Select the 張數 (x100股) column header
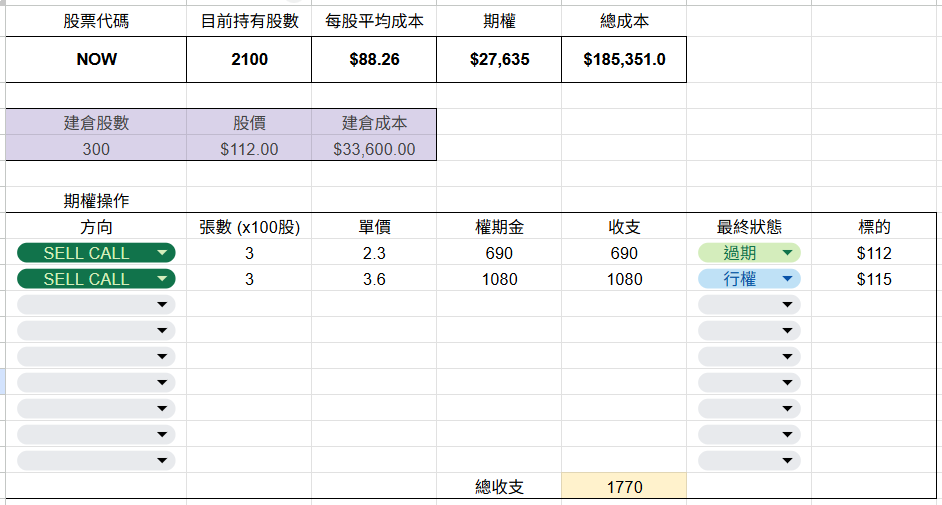Screen dimensions: 942x505 point(249,226)
